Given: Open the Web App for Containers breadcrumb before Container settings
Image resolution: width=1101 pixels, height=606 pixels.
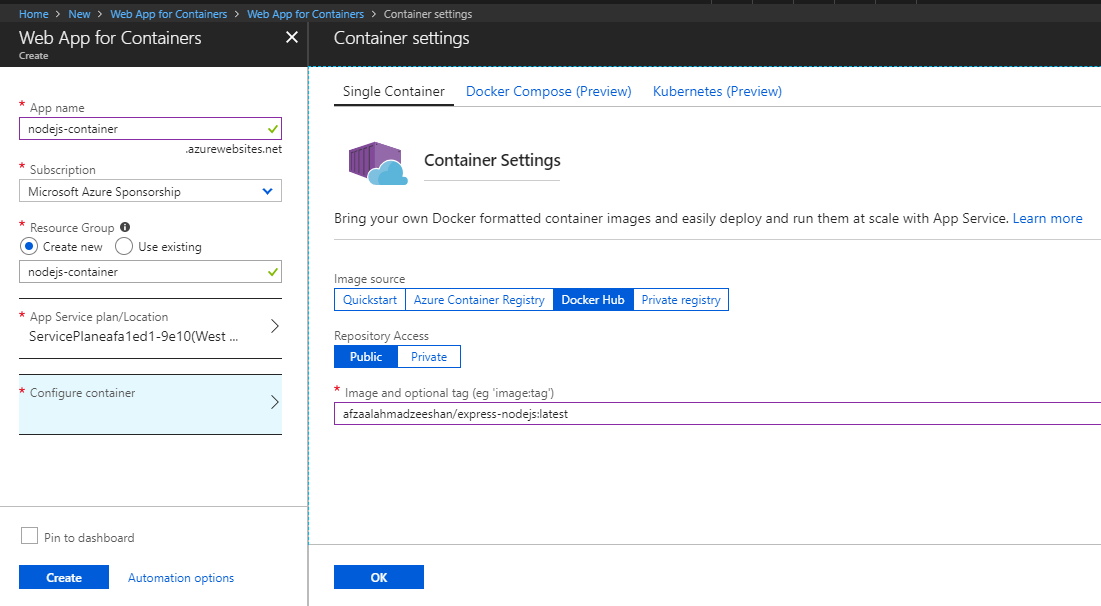Looking at the screenshot, I should [x=305, y=14].
